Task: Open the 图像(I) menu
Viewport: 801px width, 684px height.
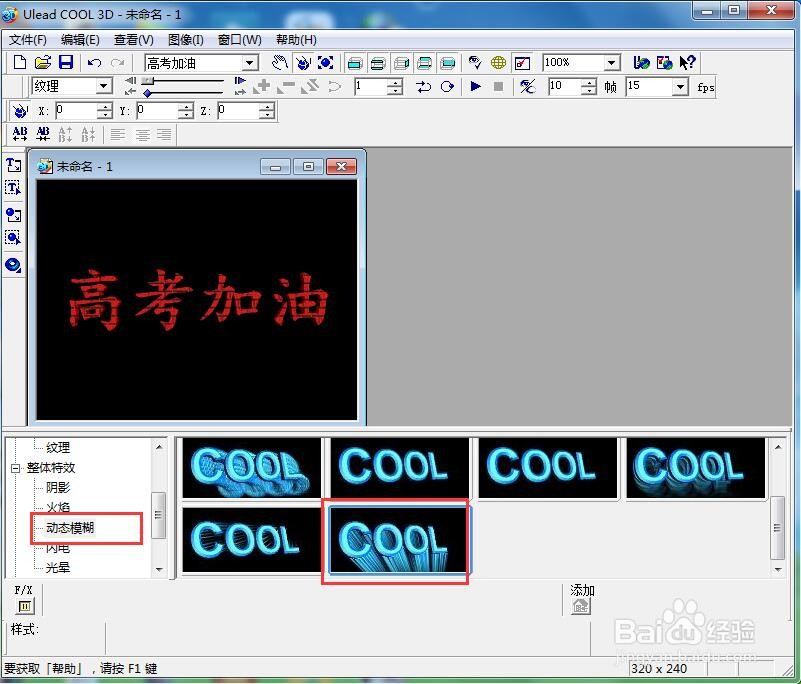Action: point(185,40)
